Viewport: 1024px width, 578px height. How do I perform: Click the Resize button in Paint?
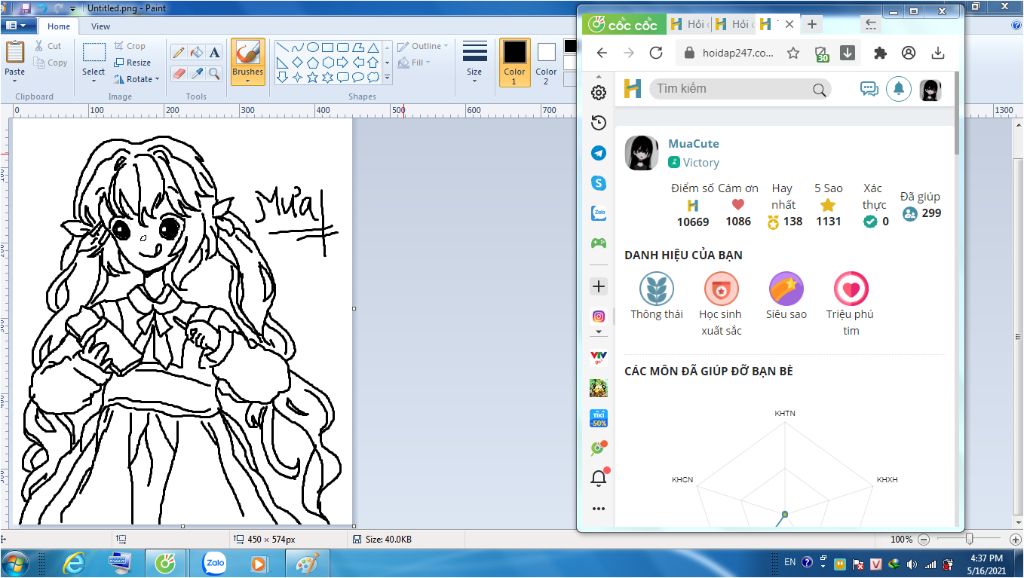[x=133, y=63]
